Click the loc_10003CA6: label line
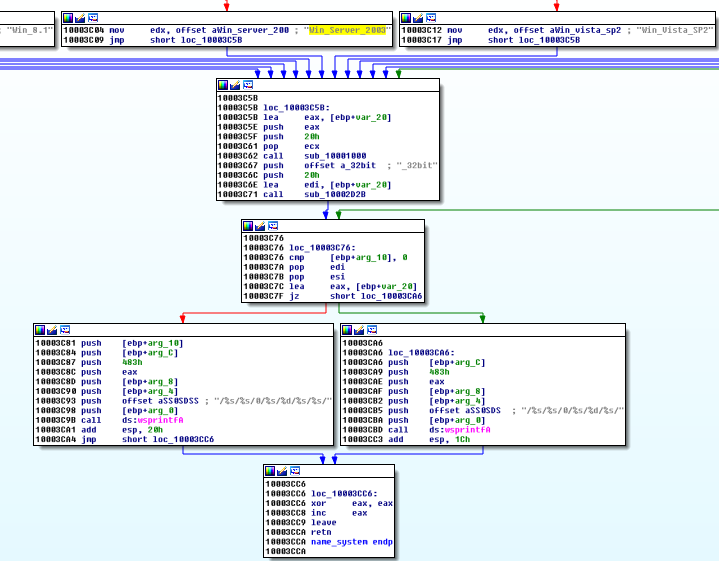 421,353
